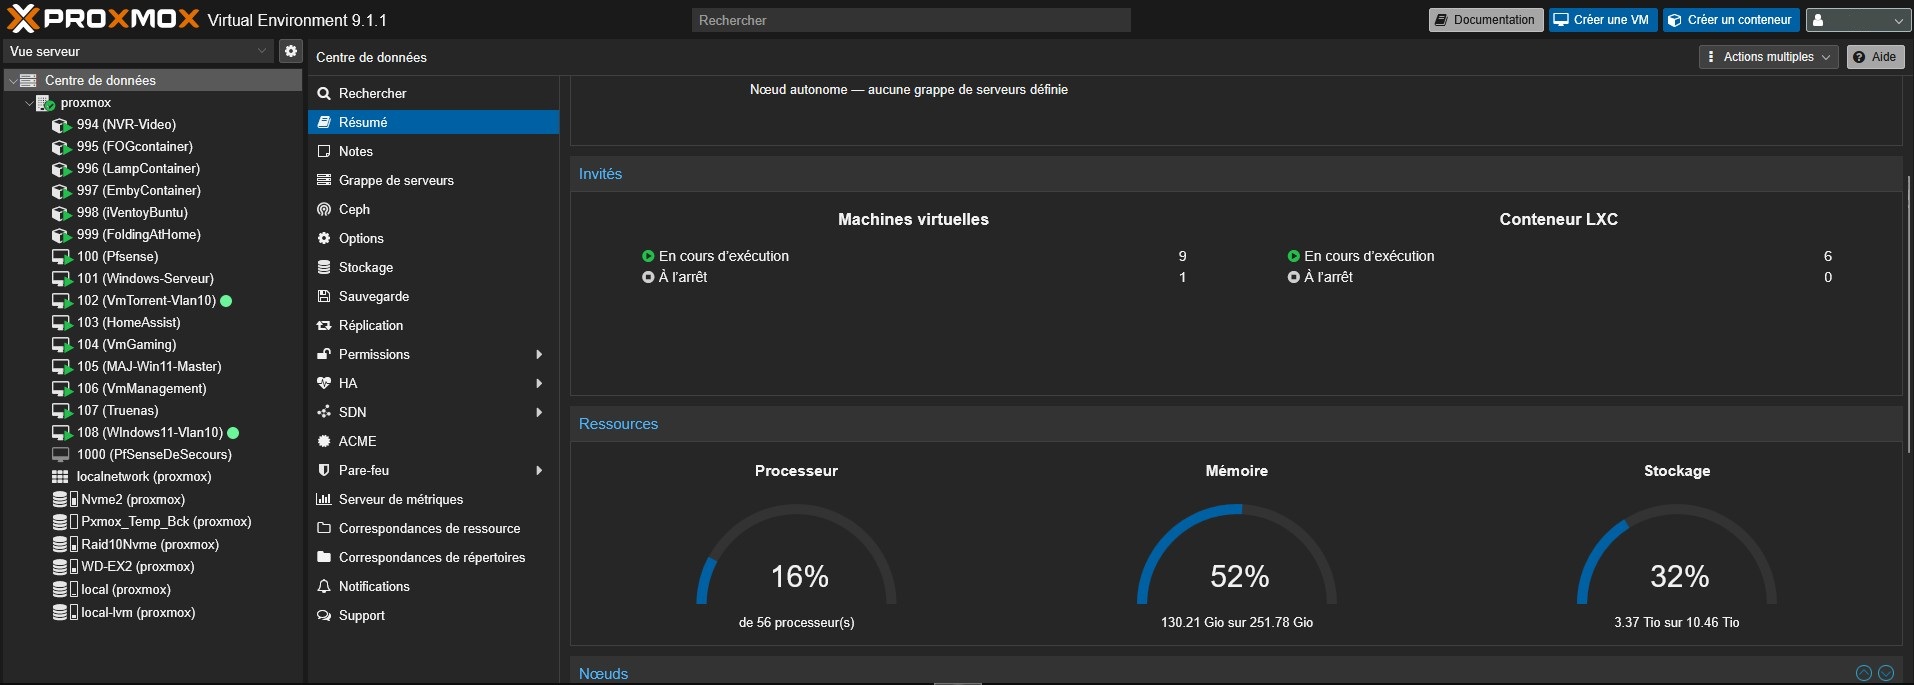
Task: Click the gear settings icon beside Vue serveur
Action: [290, 51]
